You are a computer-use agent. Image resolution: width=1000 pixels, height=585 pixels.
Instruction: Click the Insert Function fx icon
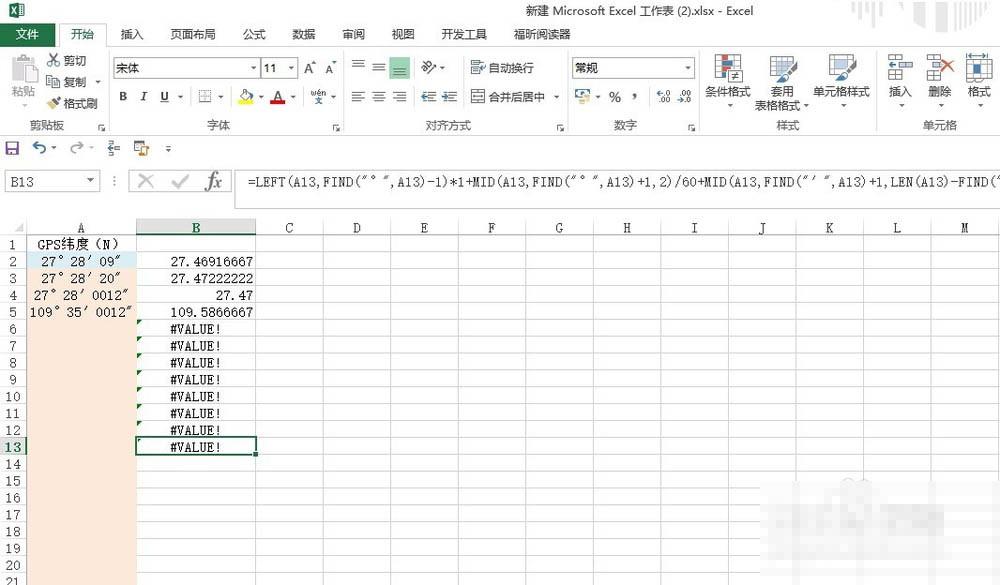coord(213,181)
